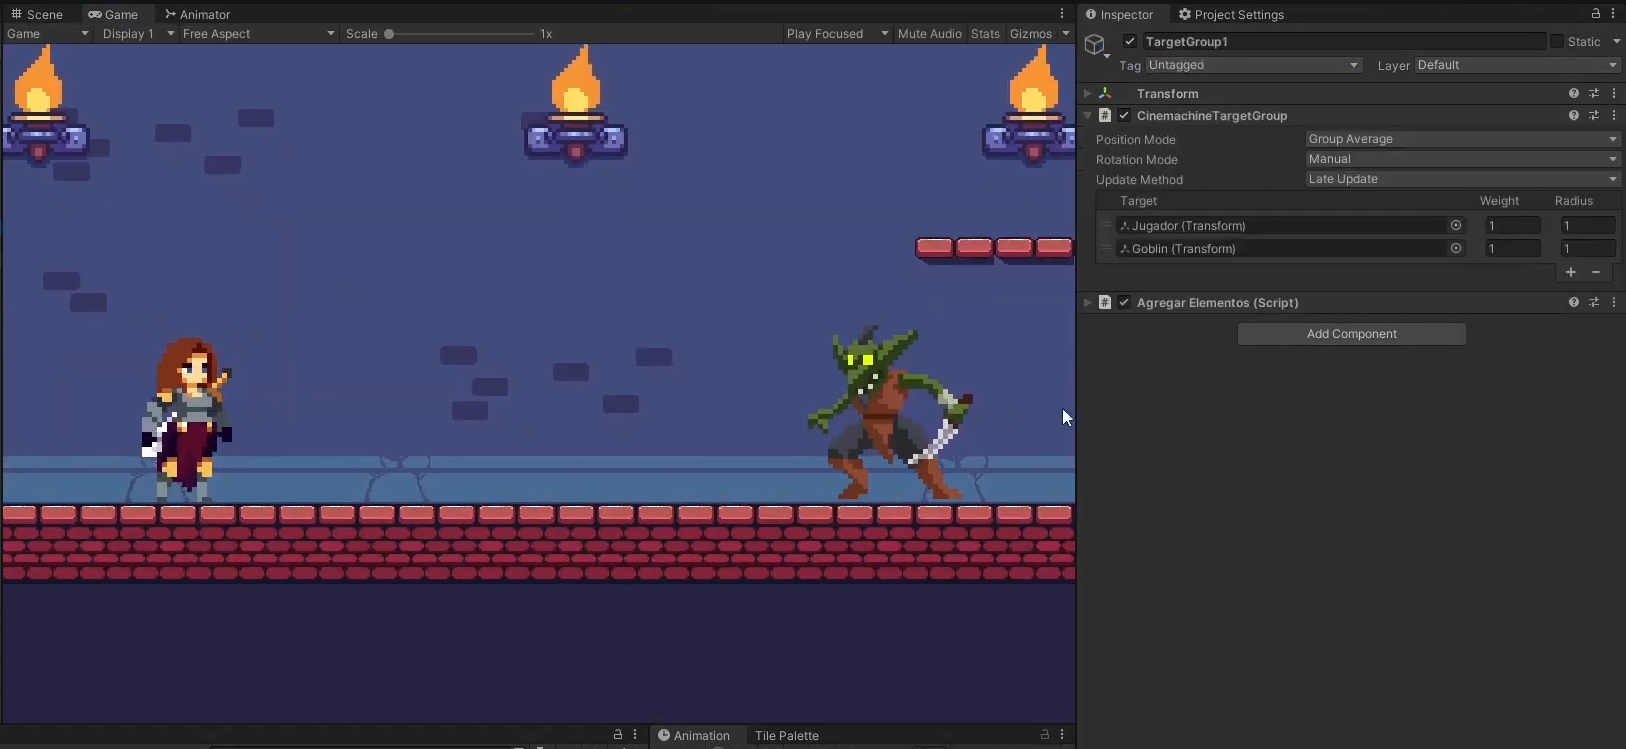Remove target with minus button
The image size is (1626, 749).
click(x=1596, y=272)
